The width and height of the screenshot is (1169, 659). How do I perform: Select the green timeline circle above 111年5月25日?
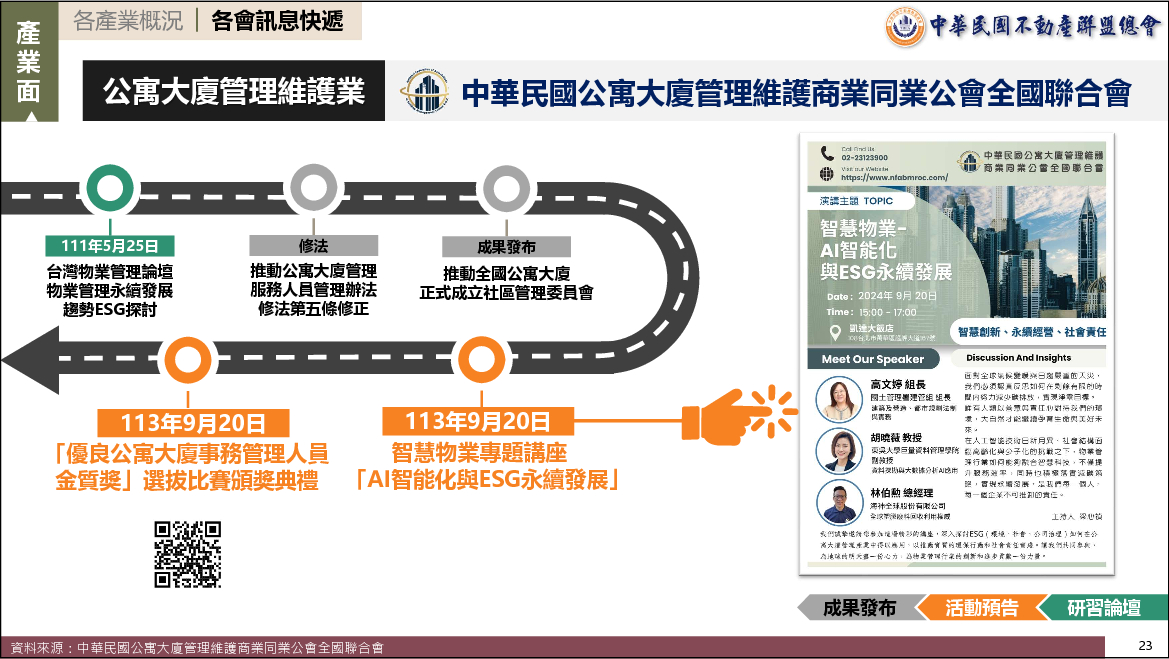(110, 187)
